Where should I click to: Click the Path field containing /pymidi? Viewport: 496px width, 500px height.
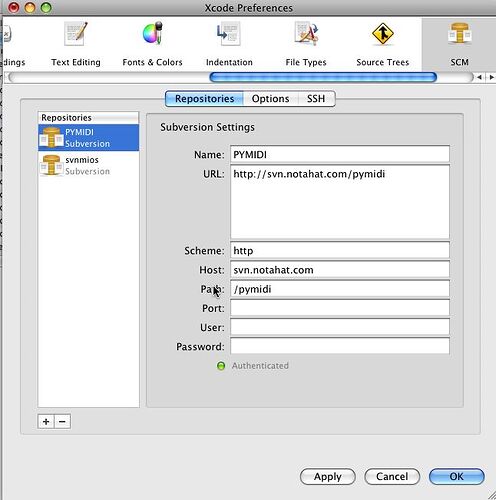[340, 289]
